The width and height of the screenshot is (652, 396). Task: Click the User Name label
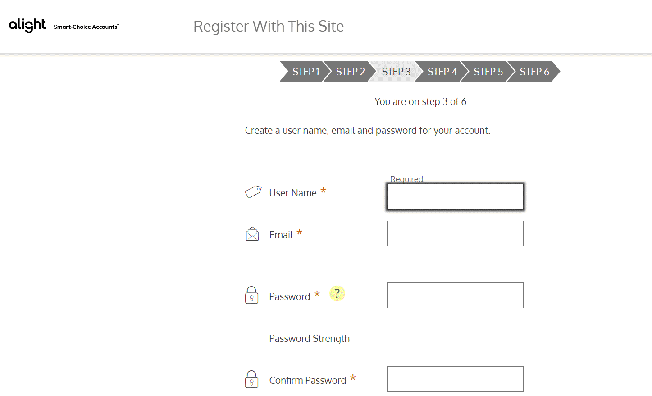(293, 193)
